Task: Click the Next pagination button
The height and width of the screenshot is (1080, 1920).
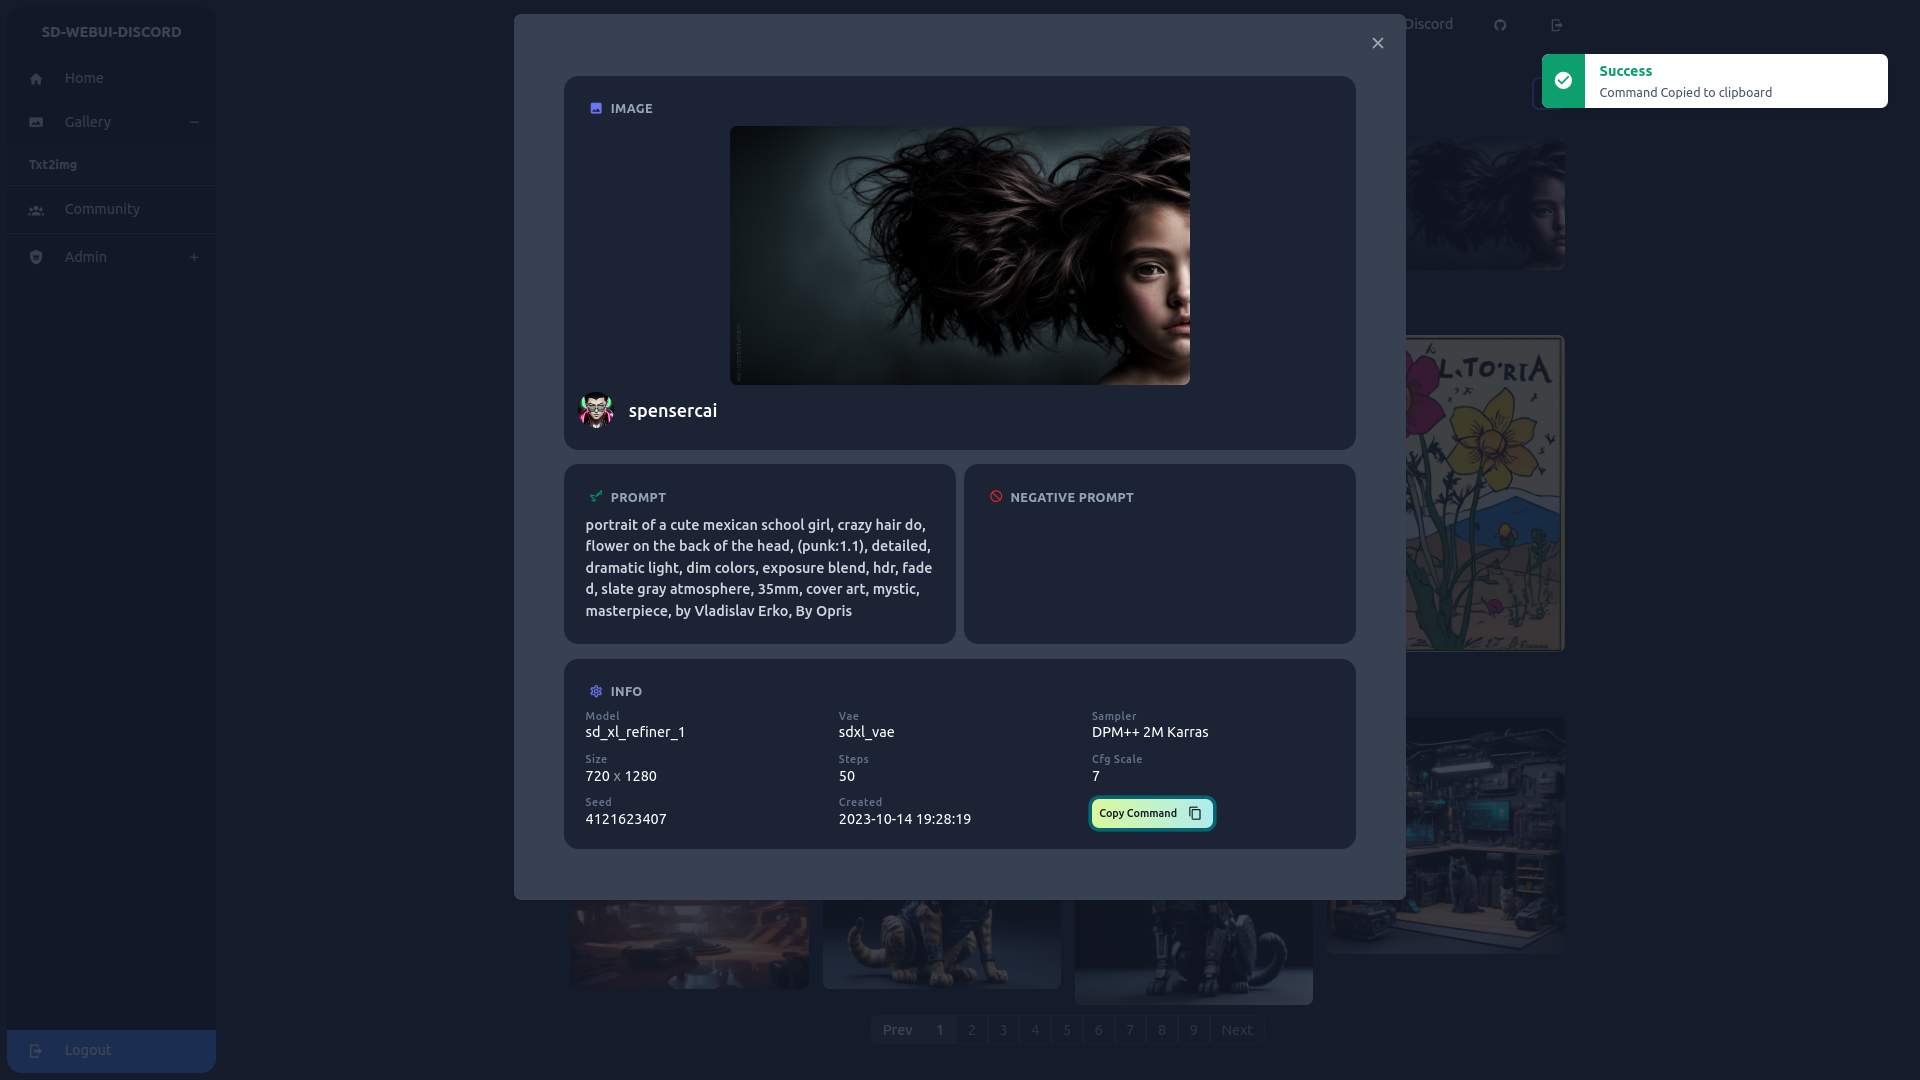Action: (1236, 1030)
